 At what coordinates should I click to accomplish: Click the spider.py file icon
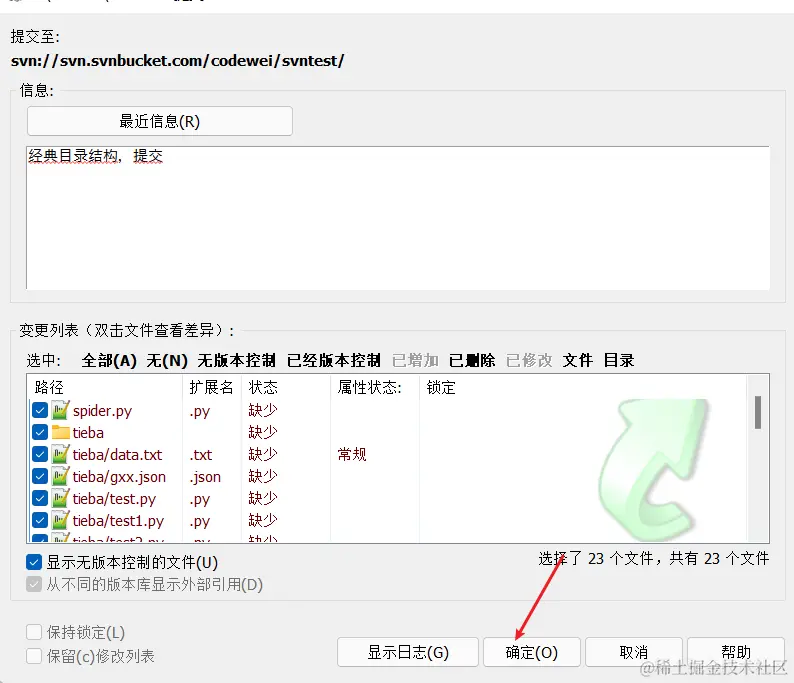tap(60, 410)
